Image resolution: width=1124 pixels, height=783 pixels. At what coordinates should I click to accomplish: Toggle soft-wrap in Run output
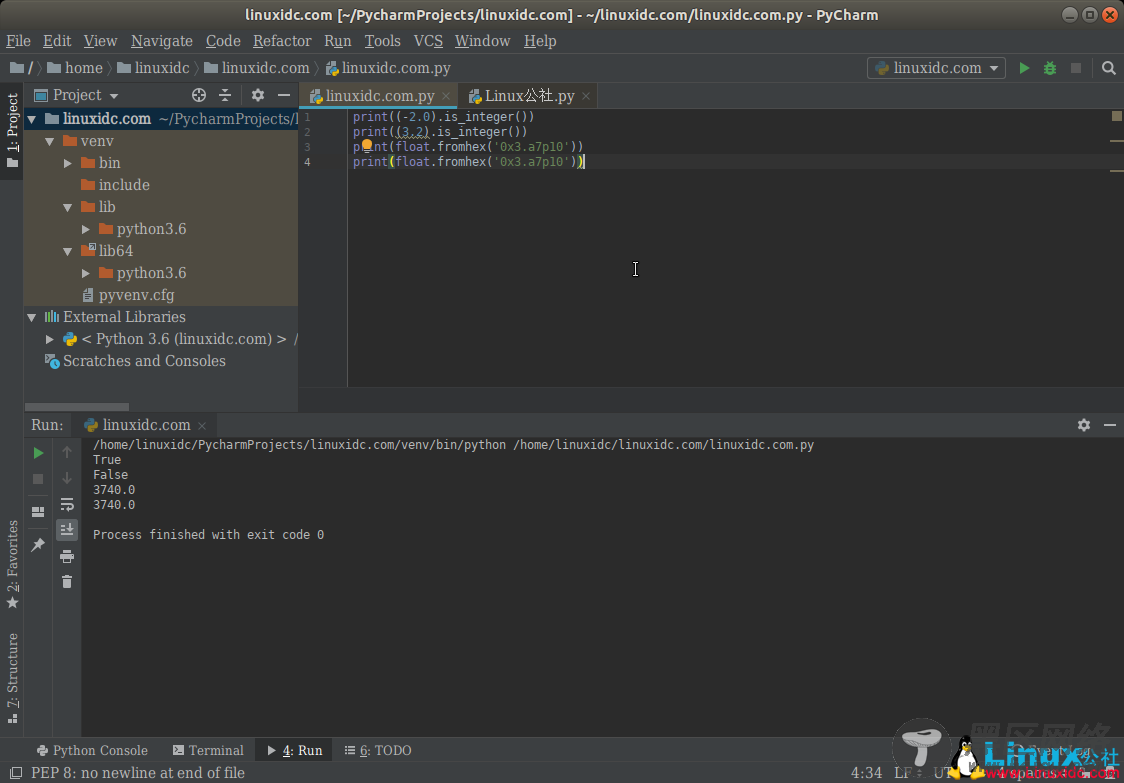click(x=67, y=504)
